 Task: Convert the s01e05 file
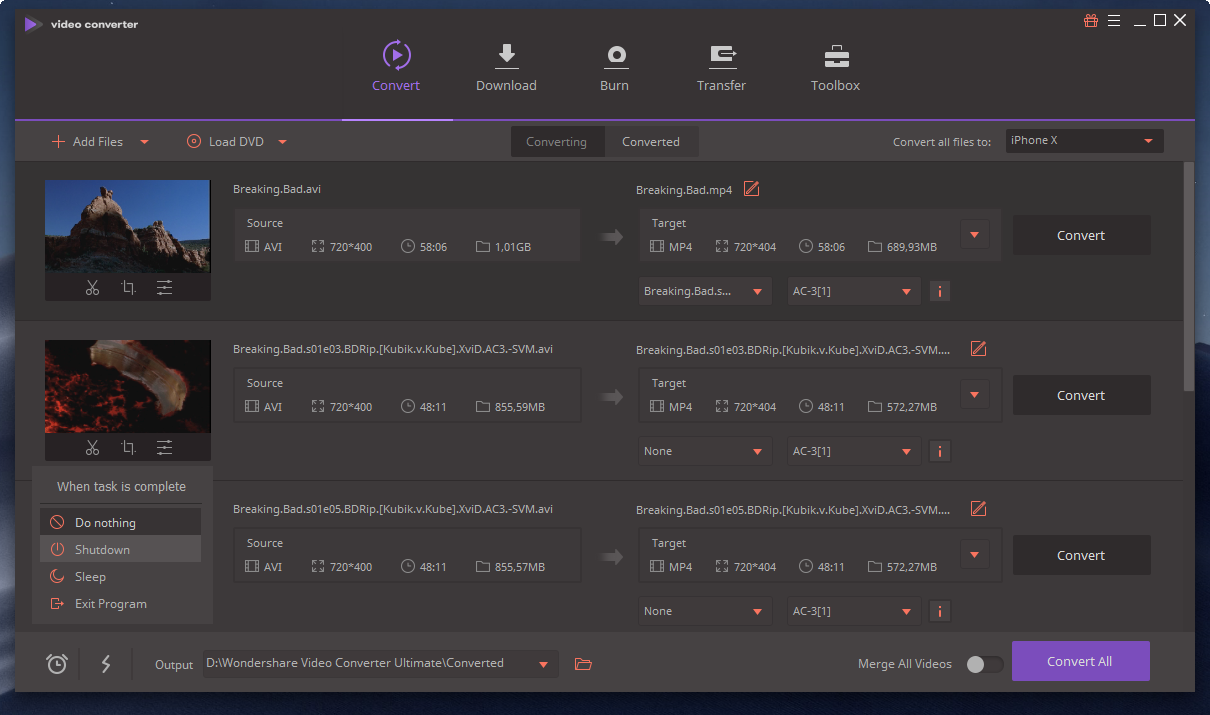[1081, 555]
